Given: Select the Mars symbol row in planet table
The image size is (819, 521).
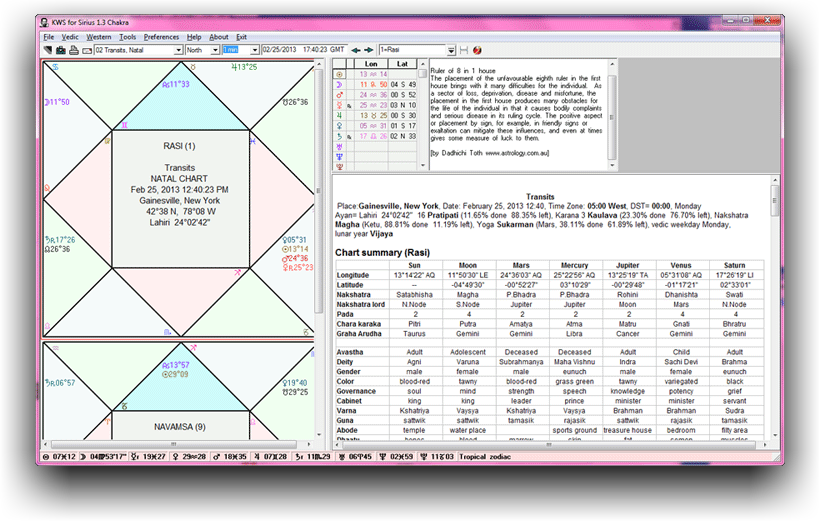Looking at the screenshot, I should pyautogui.click(x=338, y=94).
